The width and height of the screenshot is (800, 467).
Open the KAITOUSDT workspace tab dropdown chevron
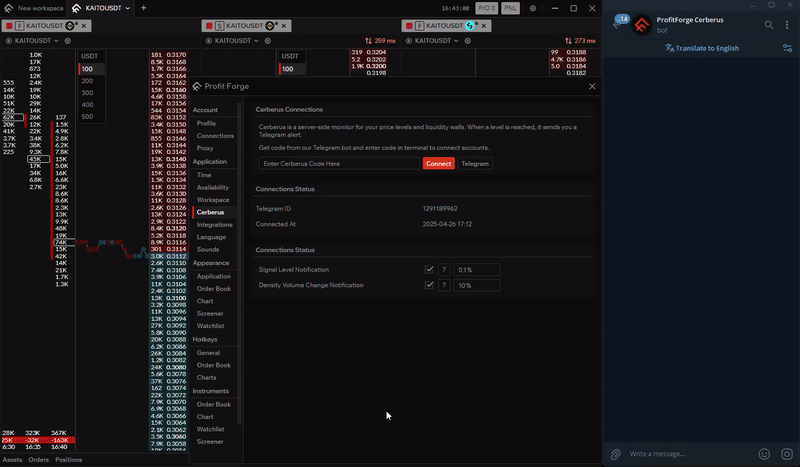[128, 8]
